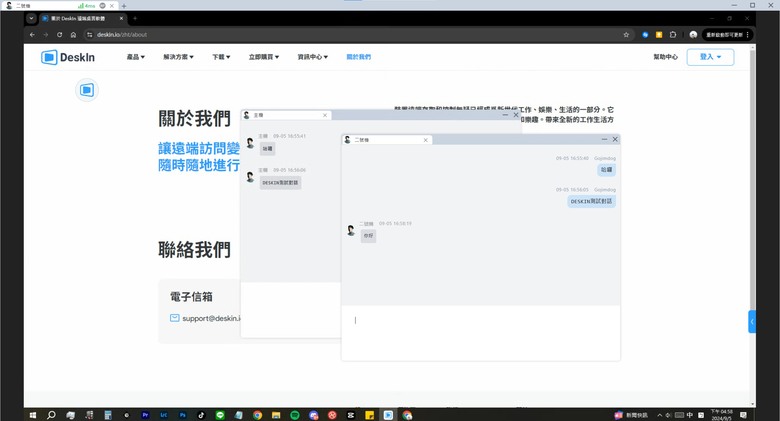780x421 pixels.
Task: Click the browser address bar URL
Action: point(122,35)
